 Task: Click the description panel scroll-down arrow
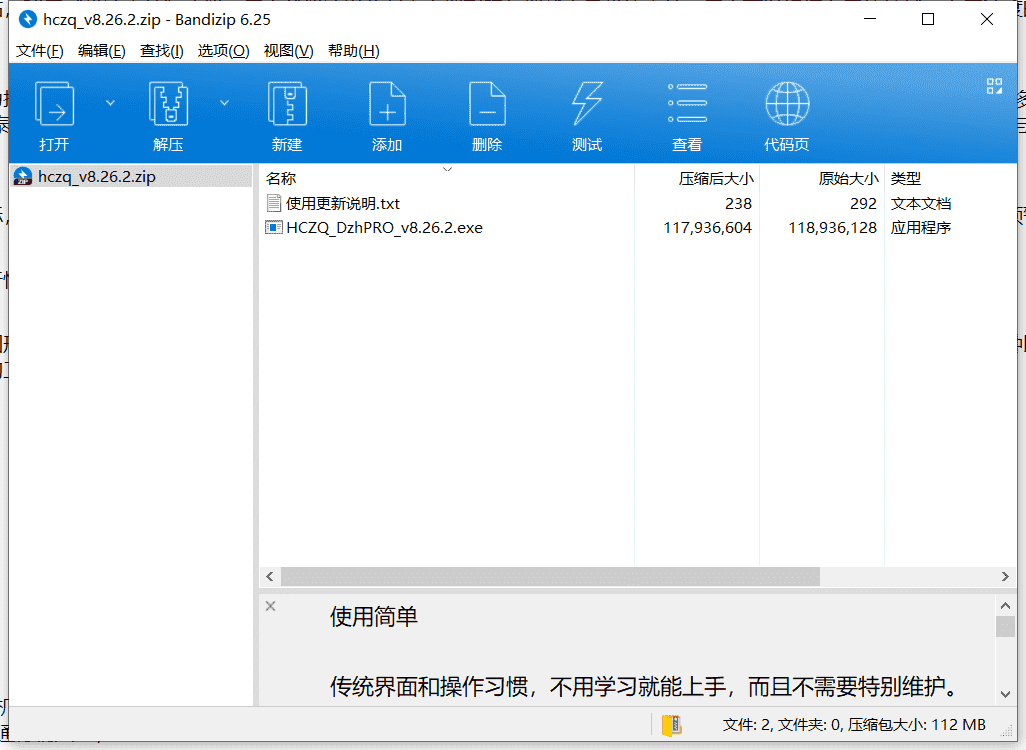point(1006,694)
